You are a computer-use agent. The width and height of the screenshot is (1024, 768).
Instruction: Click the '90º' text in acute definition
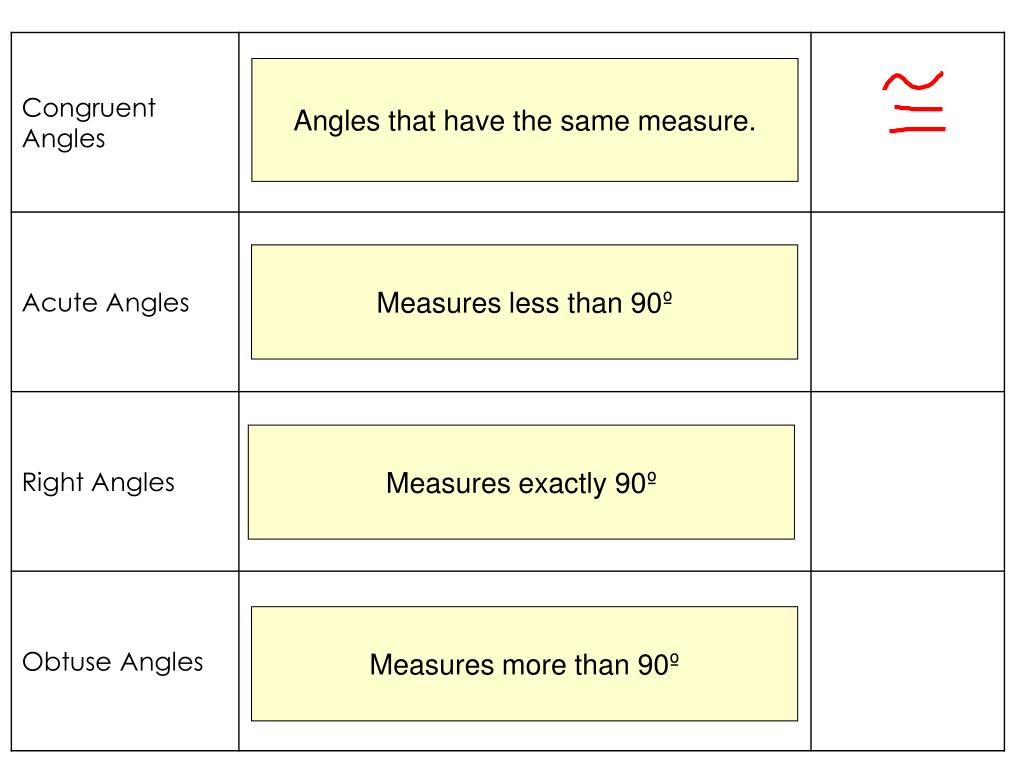(x=652, y=302)
